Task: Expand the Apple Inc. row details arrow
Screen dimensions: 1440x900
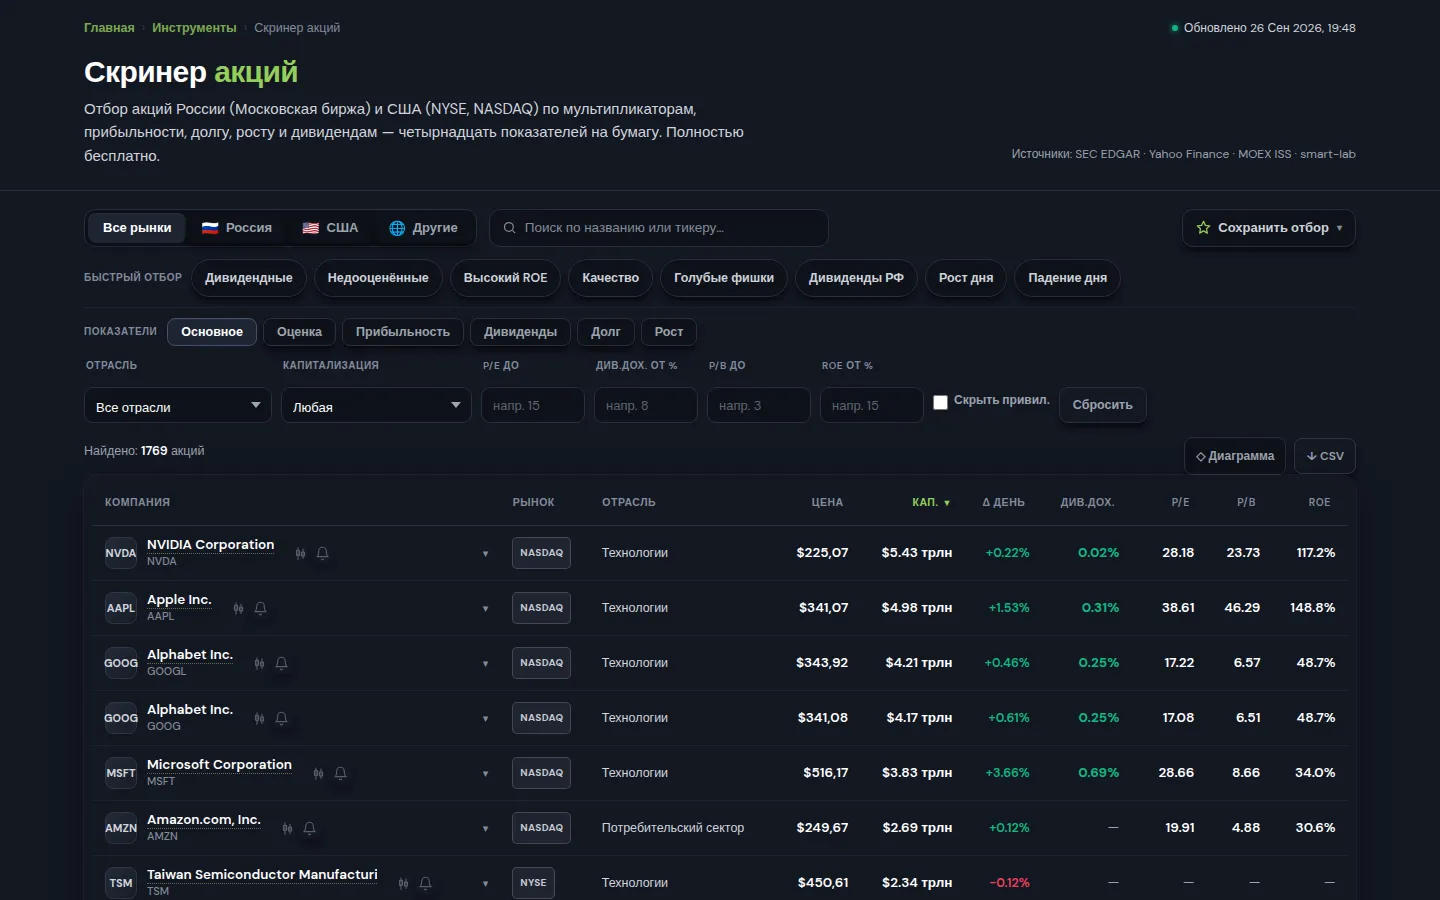Action: [486, 609]
